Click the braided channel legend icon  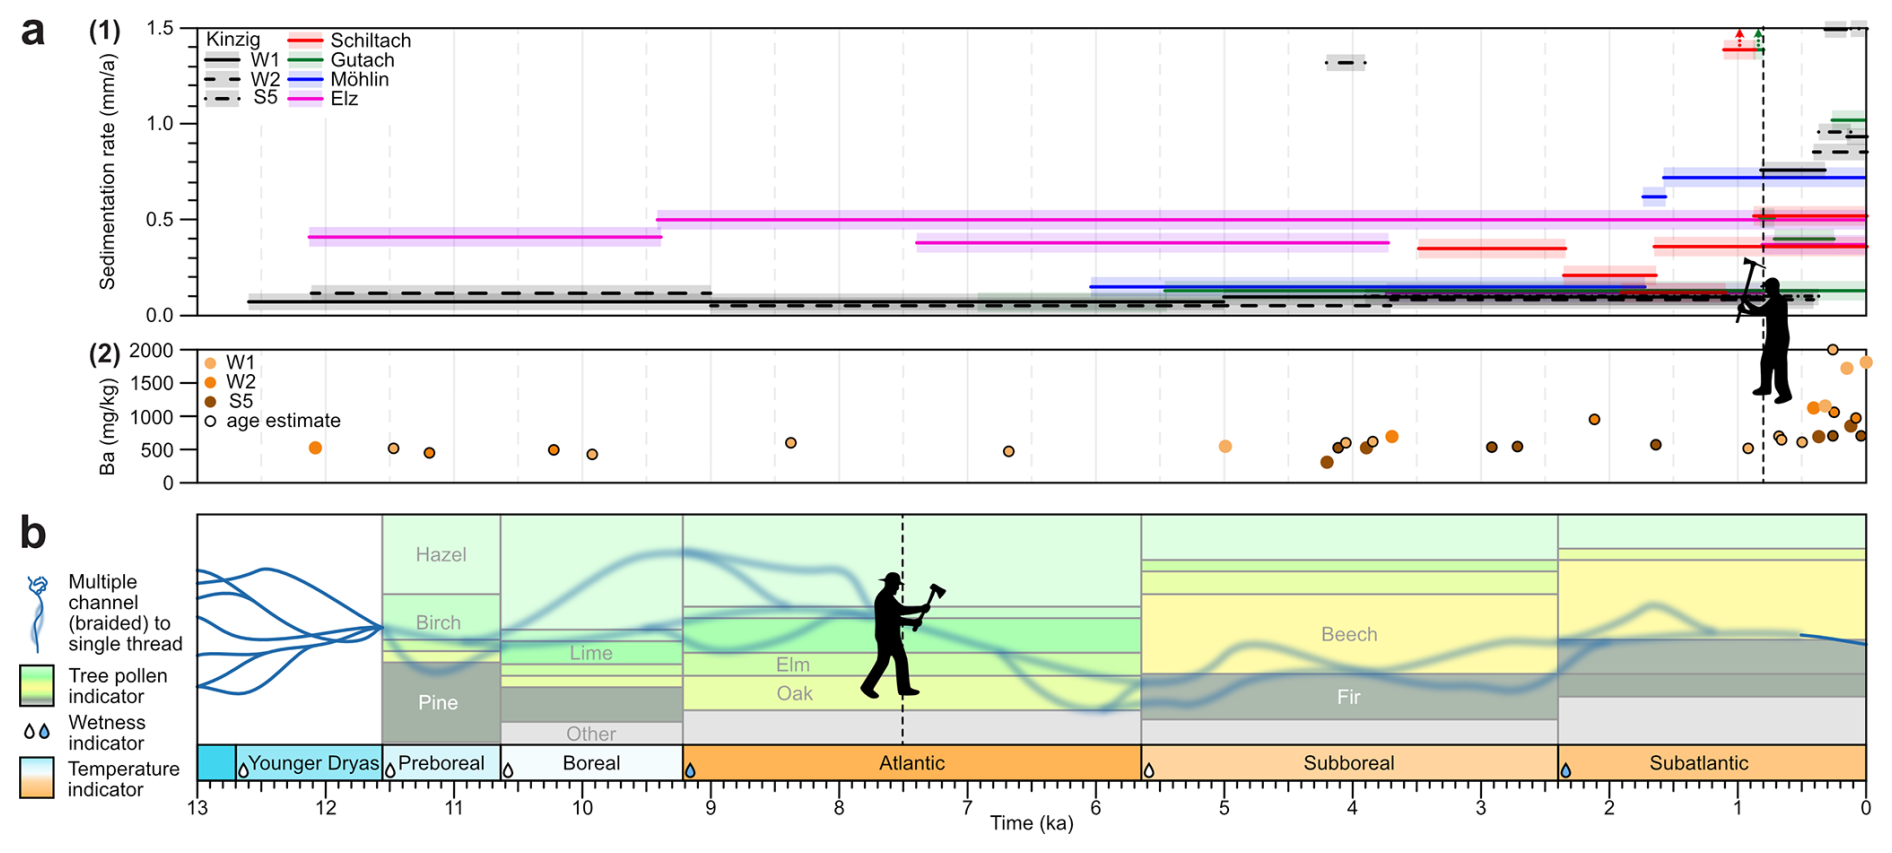click(x=37, y=613)
